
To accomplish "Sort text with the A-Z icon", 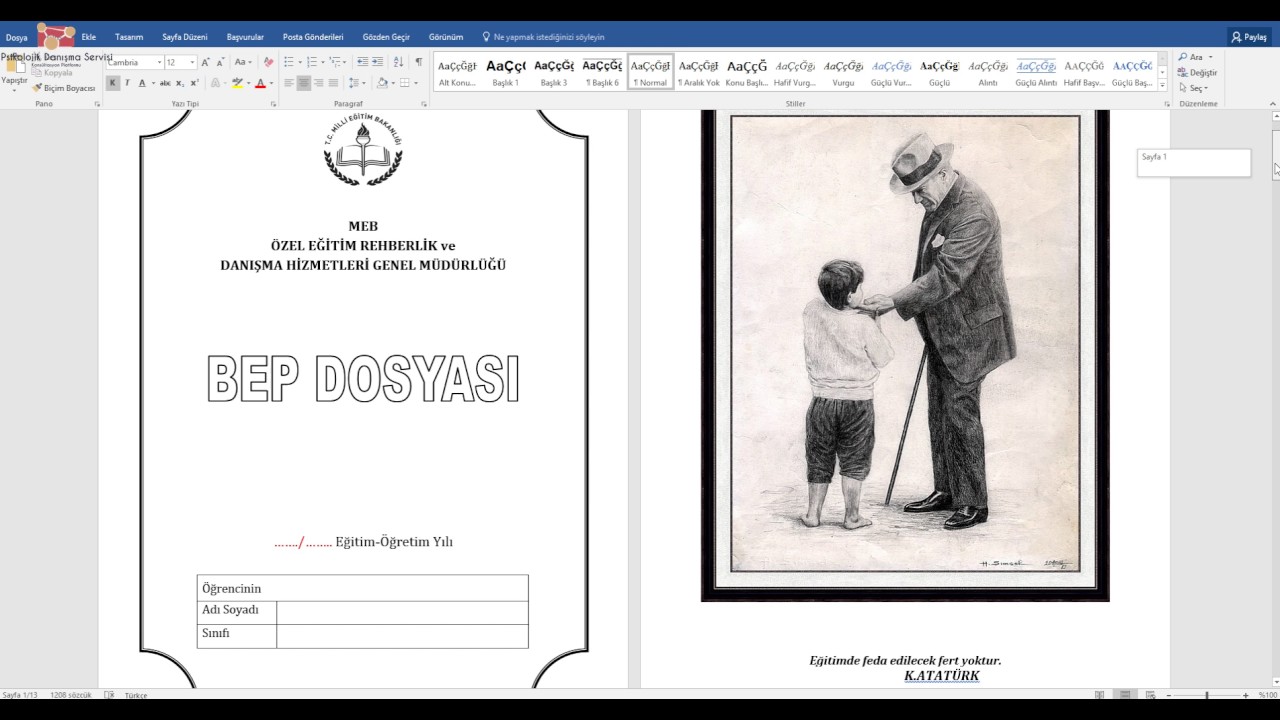I will pyautogui.click(x=398, y=62).
